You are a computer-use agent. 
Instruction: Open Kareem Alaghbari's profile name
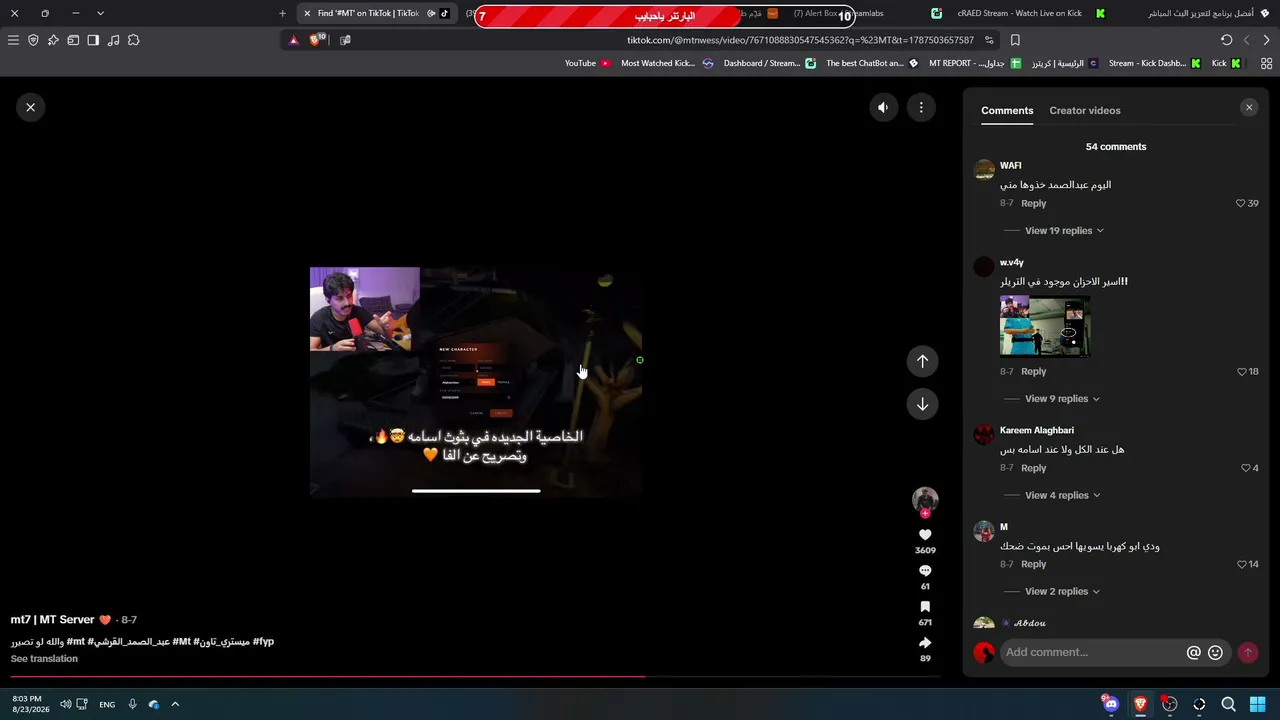pos(1036,431)
